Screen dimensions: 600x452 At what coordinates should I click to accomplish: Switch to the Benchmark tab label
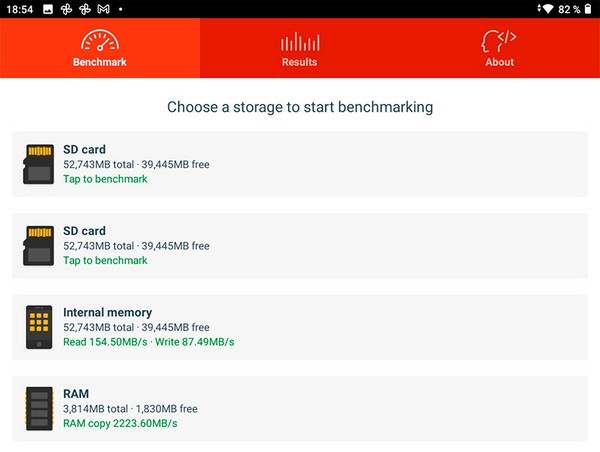click(x=100, y=62)
